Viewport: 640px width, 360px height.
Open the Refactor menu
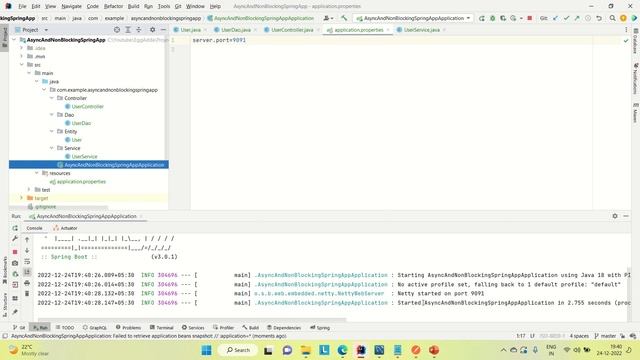pyautogui.click(x=113, y=6)
